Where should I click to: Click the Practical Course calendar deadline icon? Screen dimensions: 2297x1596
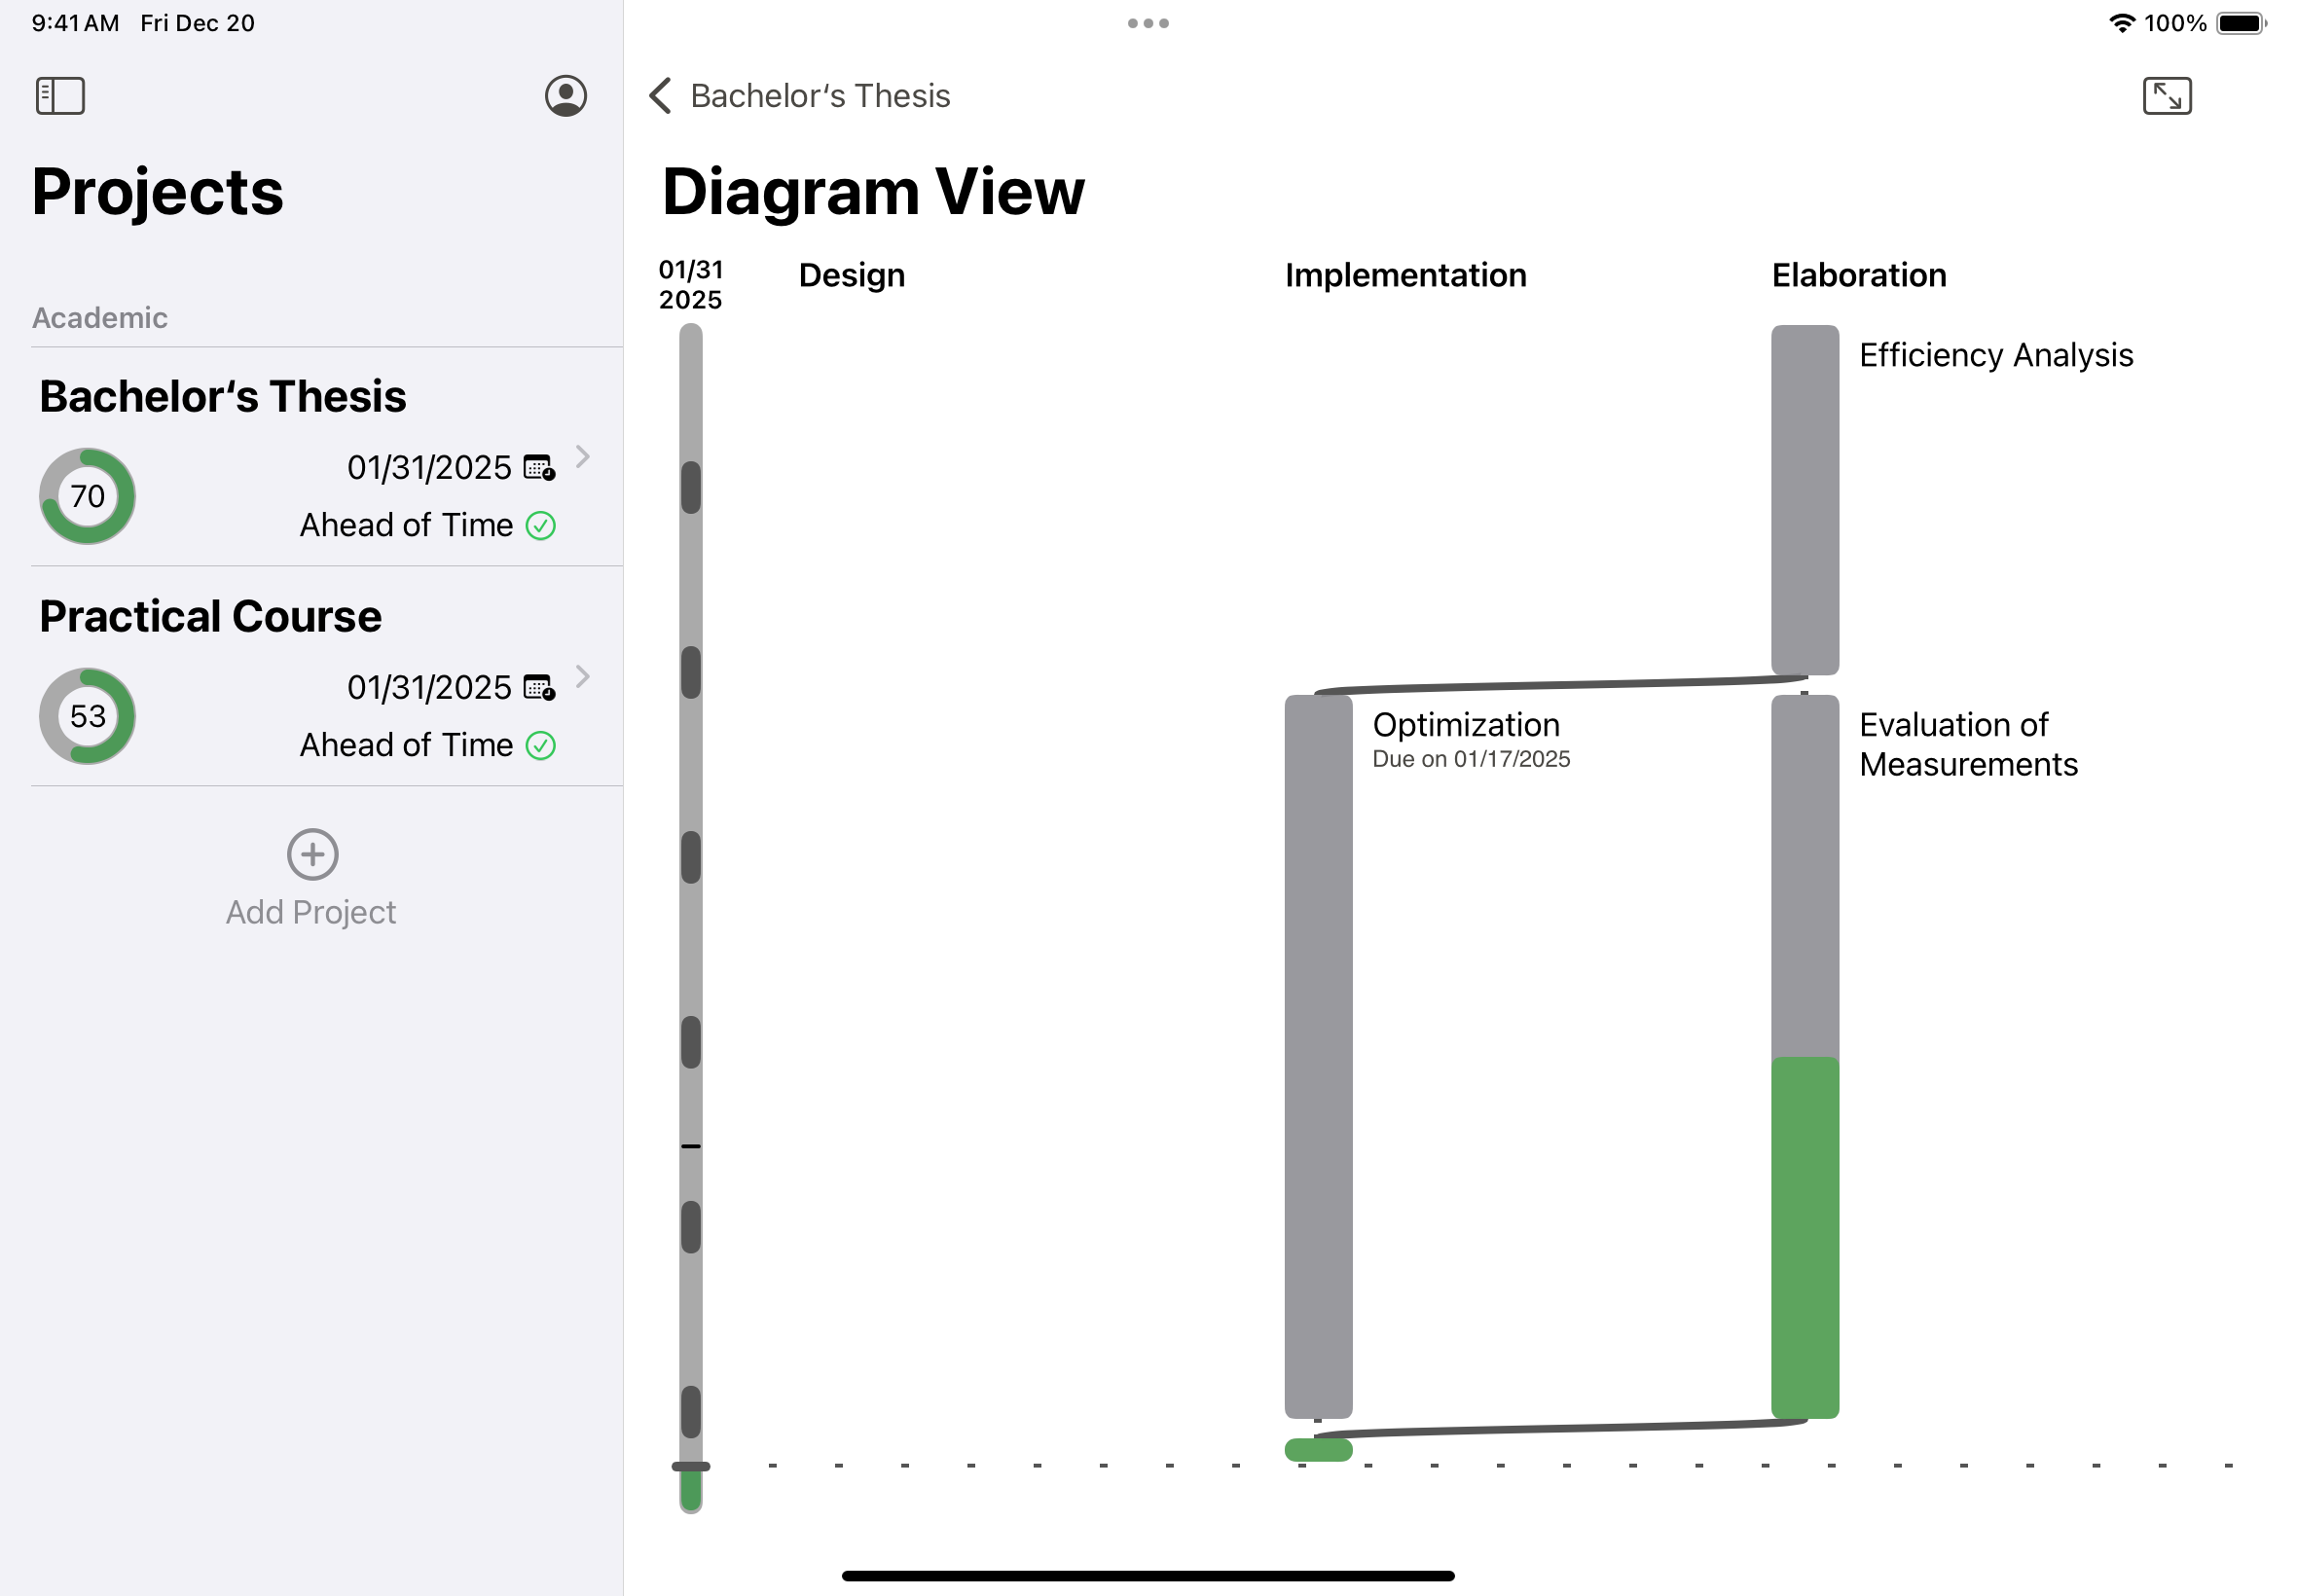point(539,687)
